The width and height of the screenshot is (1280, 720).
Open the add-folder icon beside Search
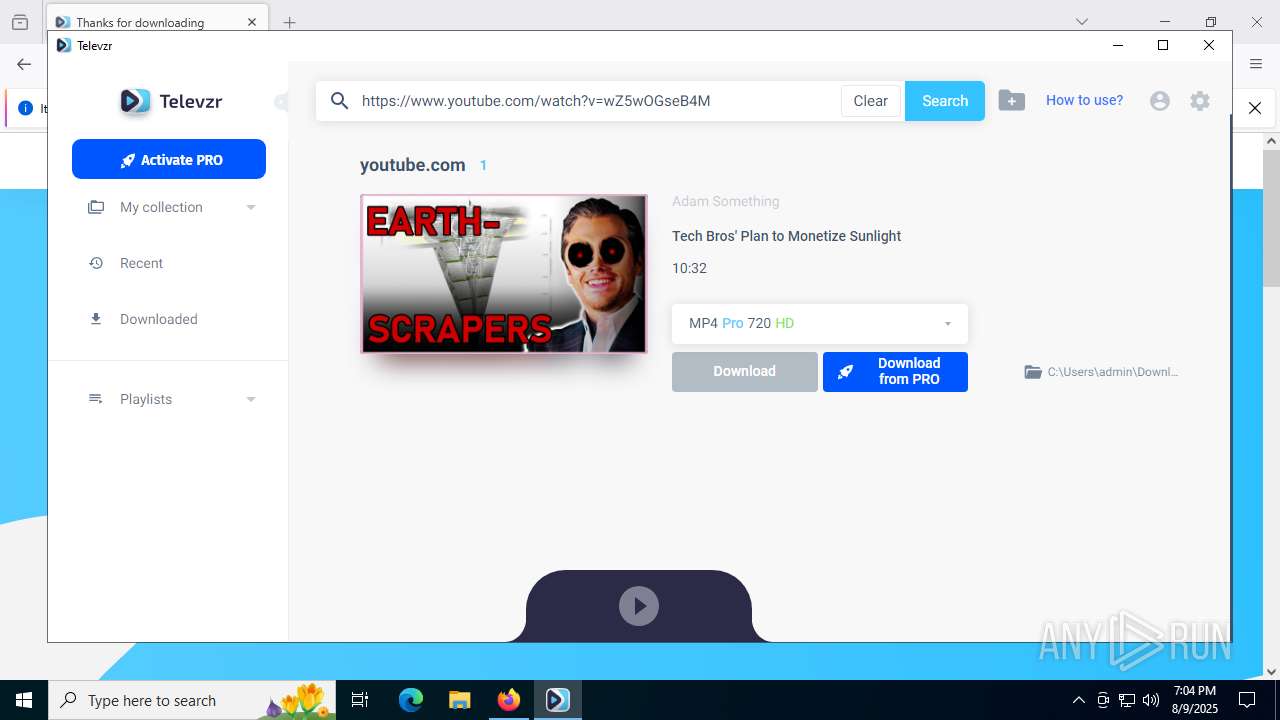[x=1011, y=101]
